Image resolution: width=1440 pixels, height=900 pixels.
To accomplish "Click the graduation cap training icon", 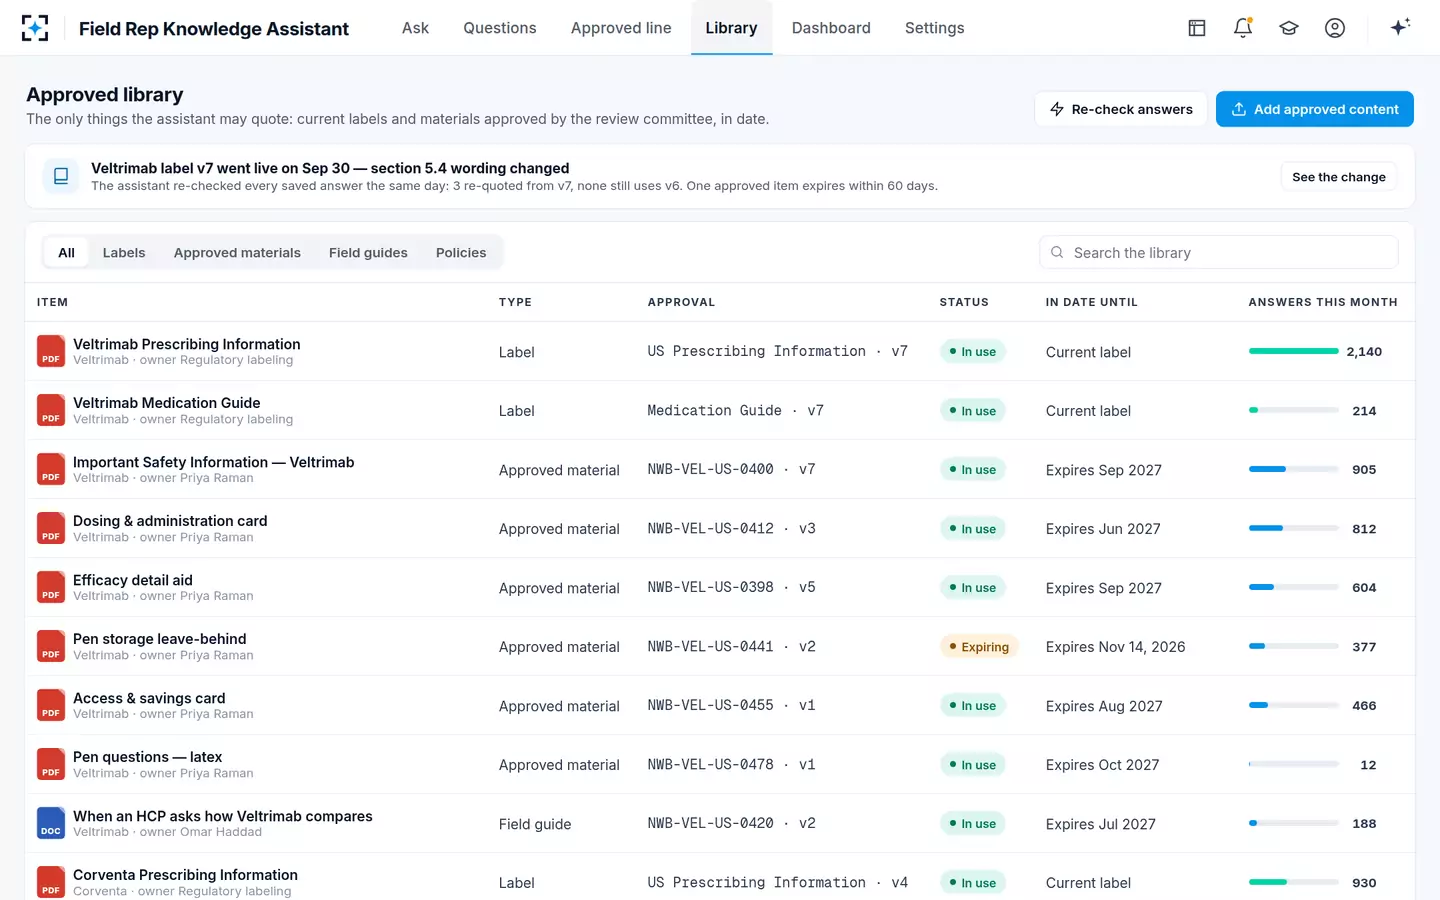I will click(x=1289, y=28).
